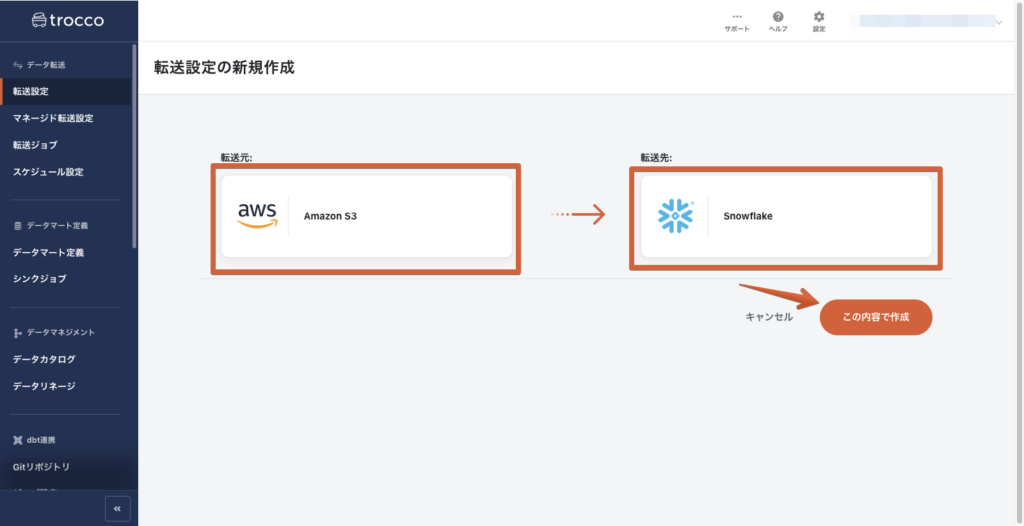1024x526 pixels.
Task: Select データリネージ in the sidebar
Action: click(x=44, y=386)
